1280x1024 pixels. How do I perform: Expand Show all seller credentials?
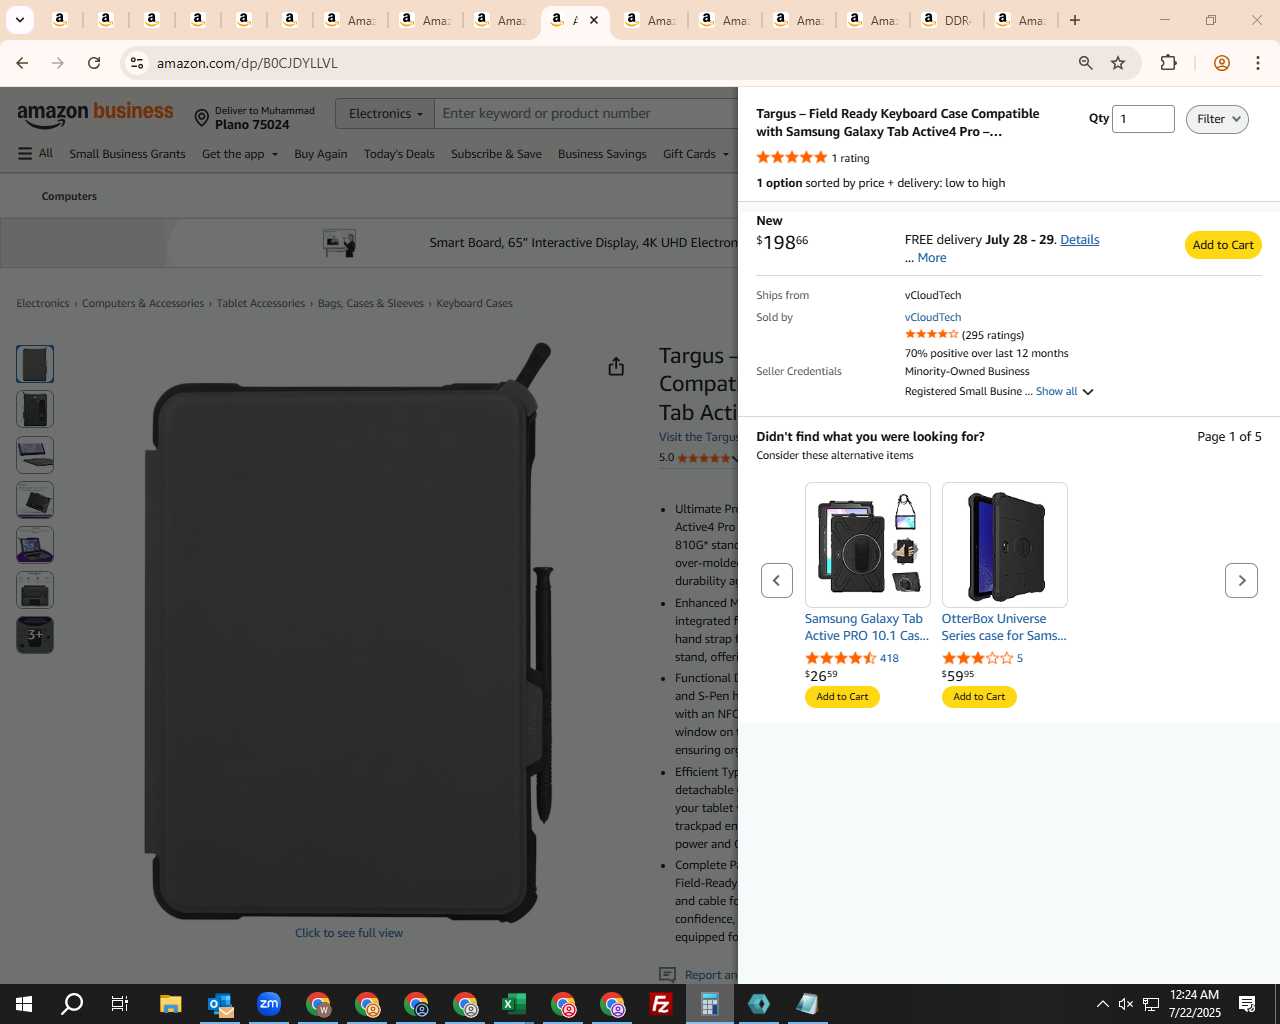point(1064,391)
